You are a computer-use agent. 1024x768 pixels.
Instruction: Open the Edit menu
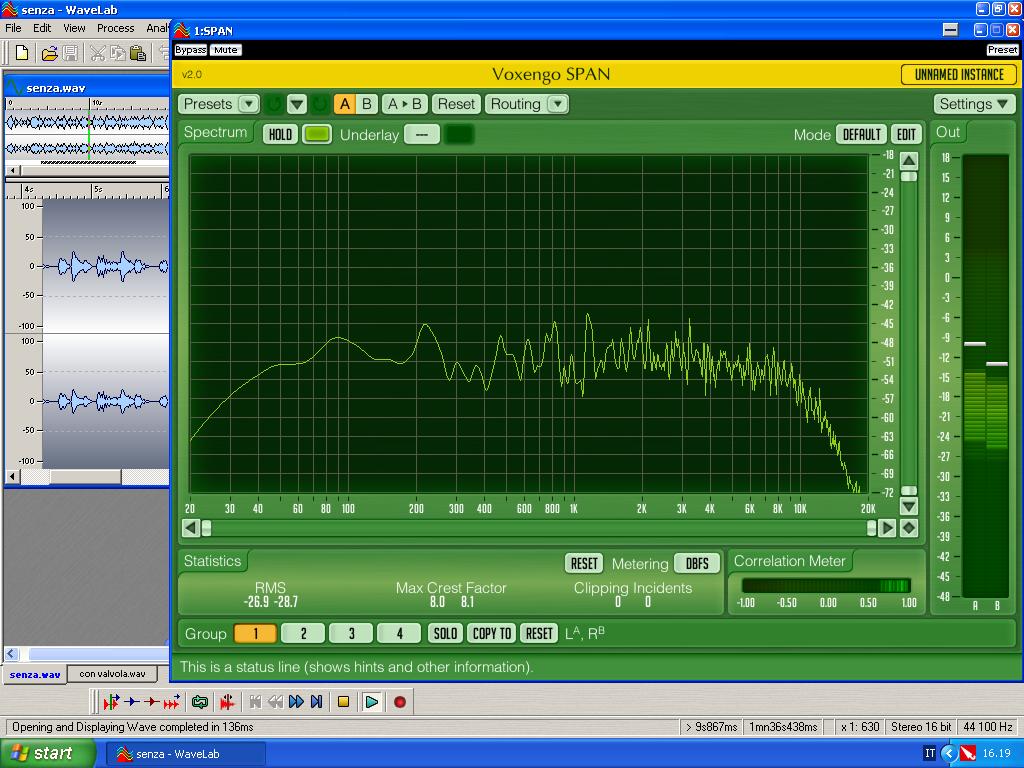(x=42, y=28)
